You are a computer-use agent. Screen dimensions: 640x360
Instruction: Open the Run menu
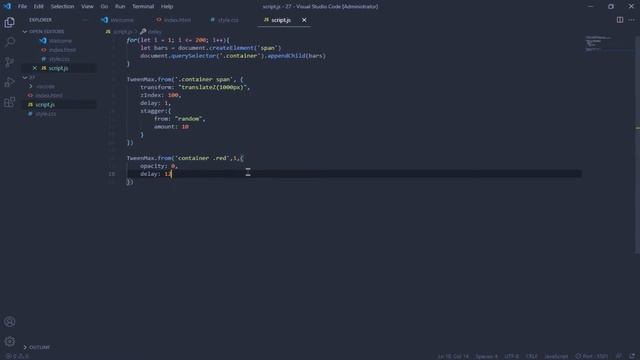[x=120, y=7]
